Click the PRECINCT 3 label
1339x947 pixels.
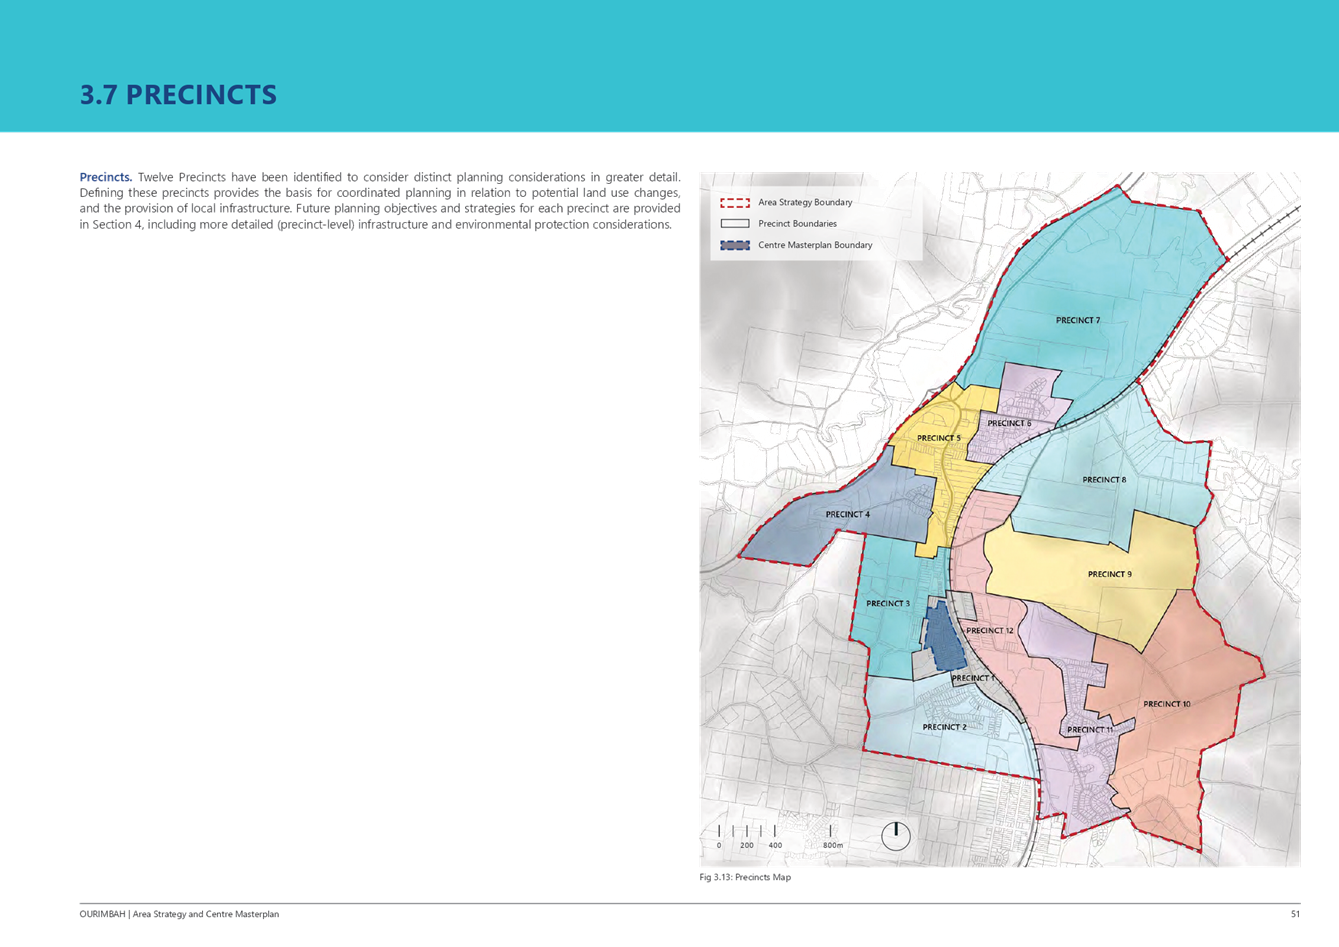pos(887,603)
